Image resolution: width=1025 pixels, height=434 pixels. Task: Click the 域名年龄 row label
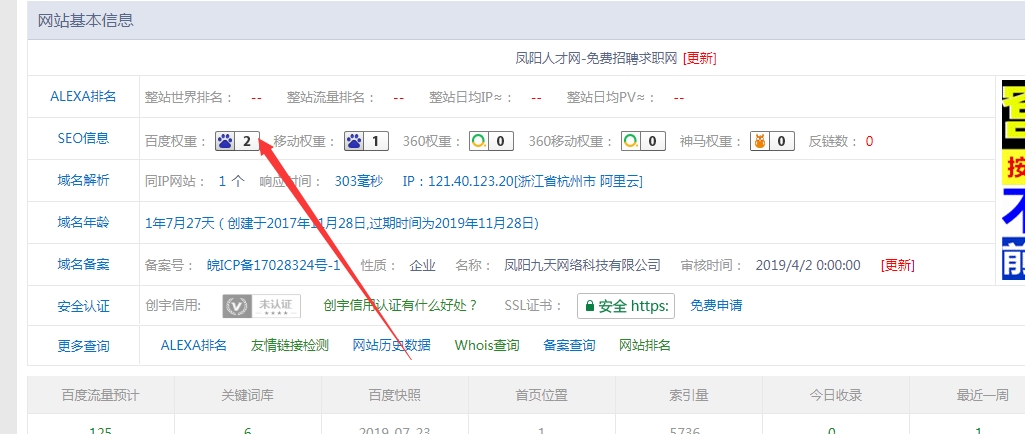click(x=83, y=222)
